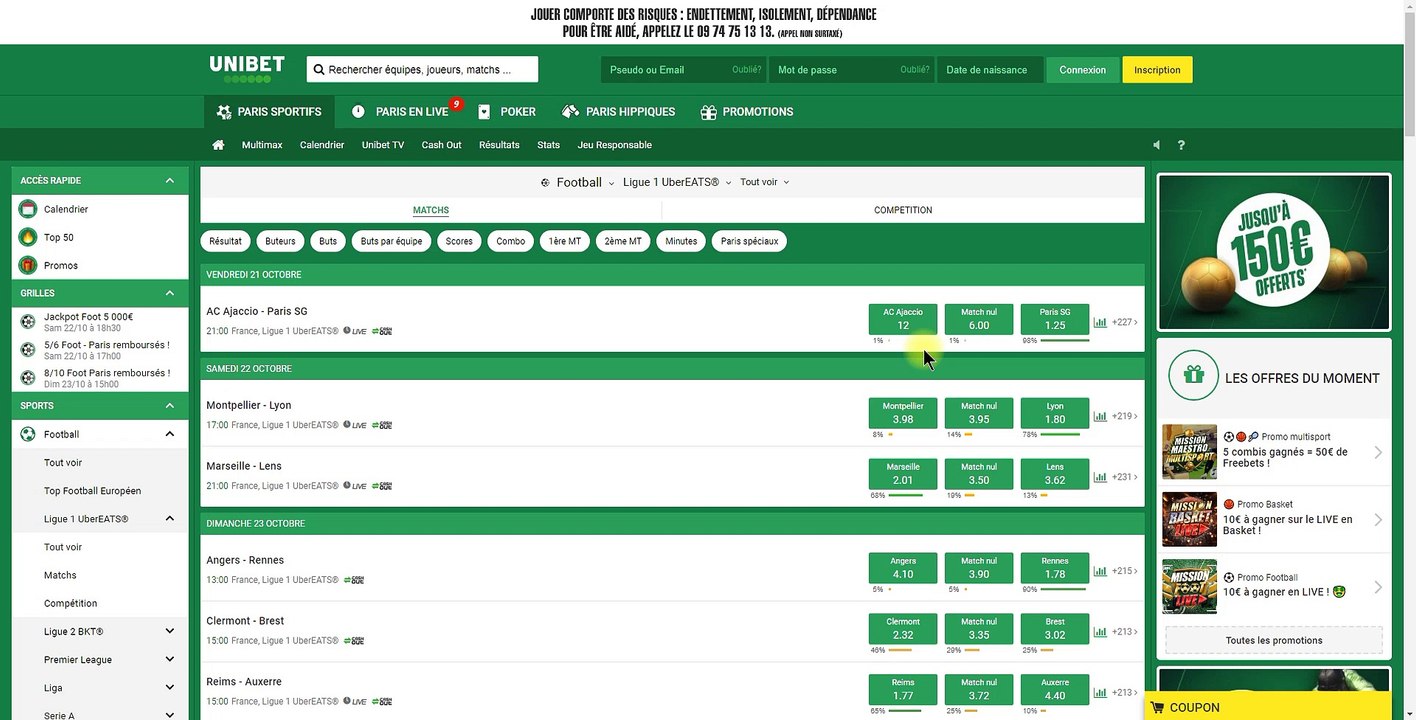Select the 1ère MT filter pill
This screenshot has height=720, width=1416.
click(x=565, y=241)
